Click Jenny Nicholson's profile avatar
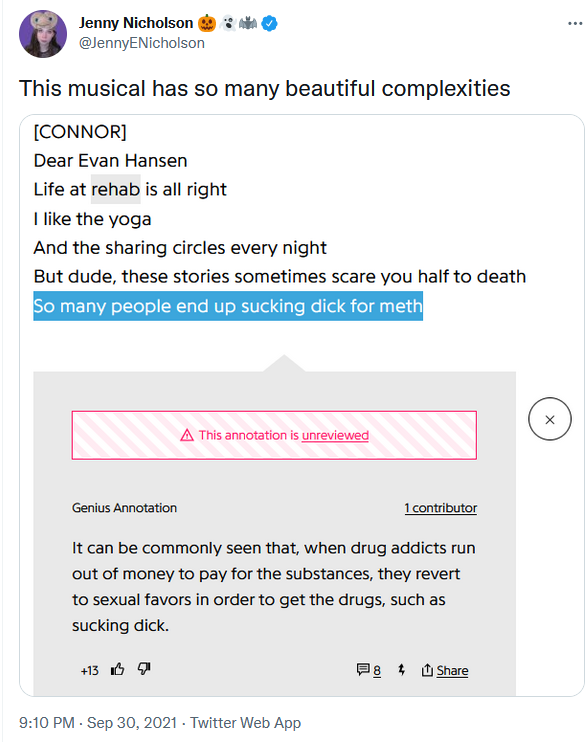Image resolution: width=588 pixels, height=742 pixels. [43, 34]
